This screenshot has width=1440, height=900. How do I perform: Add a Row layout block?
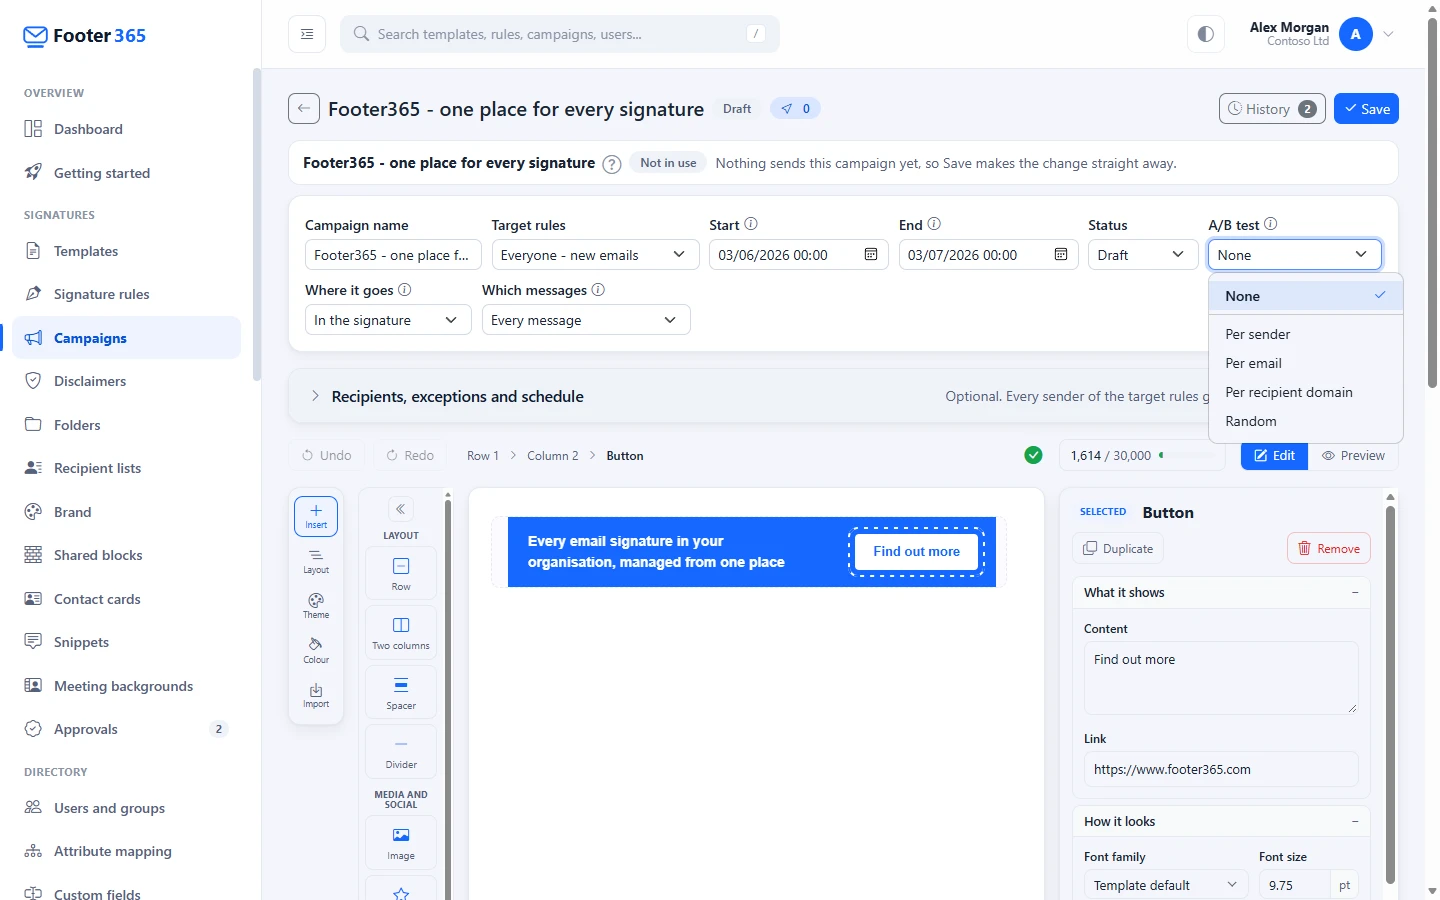401,573
